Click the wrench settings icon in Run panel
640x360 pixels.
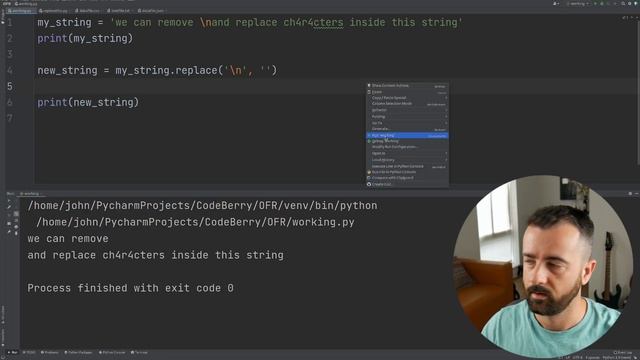point(9,207)
